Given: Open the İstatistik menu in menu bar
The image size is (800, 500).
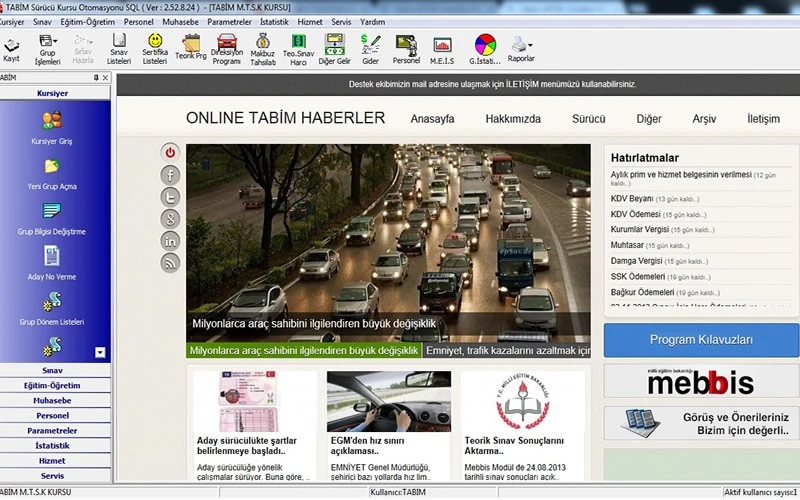Looking at the screenshot, I should [x=274, y=22].
